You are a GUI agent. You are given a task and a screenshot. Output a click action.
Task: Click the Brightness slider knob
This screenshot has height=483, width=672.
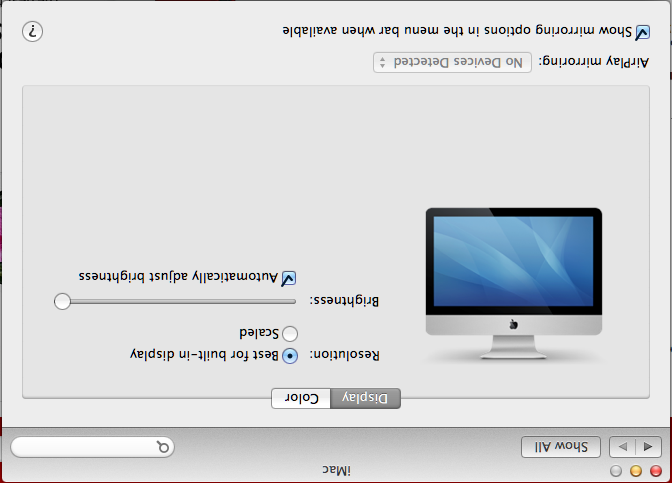[x=63, y=301]
